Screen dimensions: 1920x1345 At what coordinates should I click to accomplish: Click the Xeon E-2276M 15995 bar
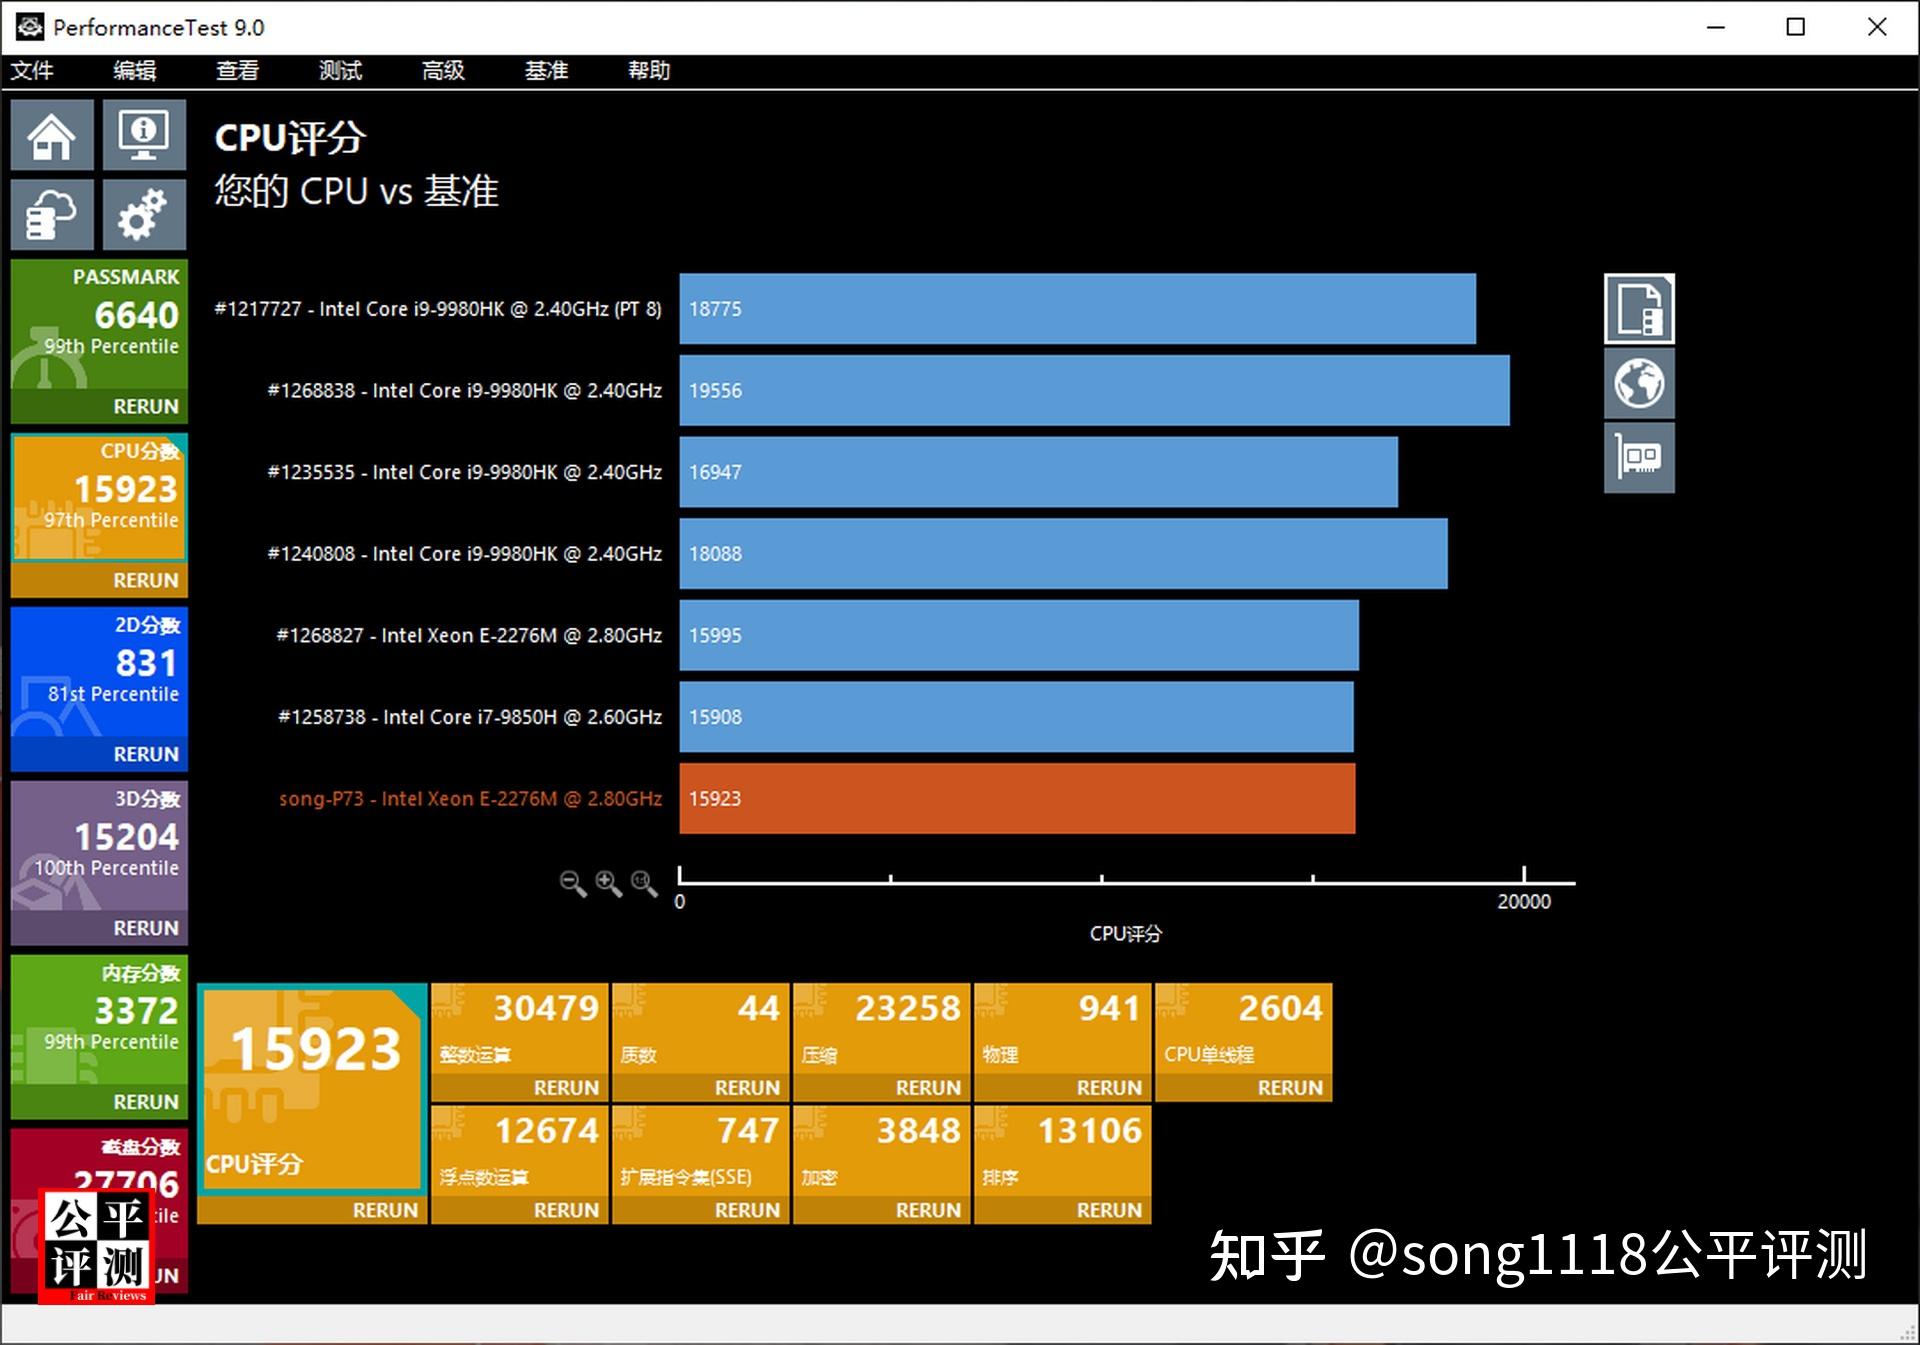[x=1019, y=635]
